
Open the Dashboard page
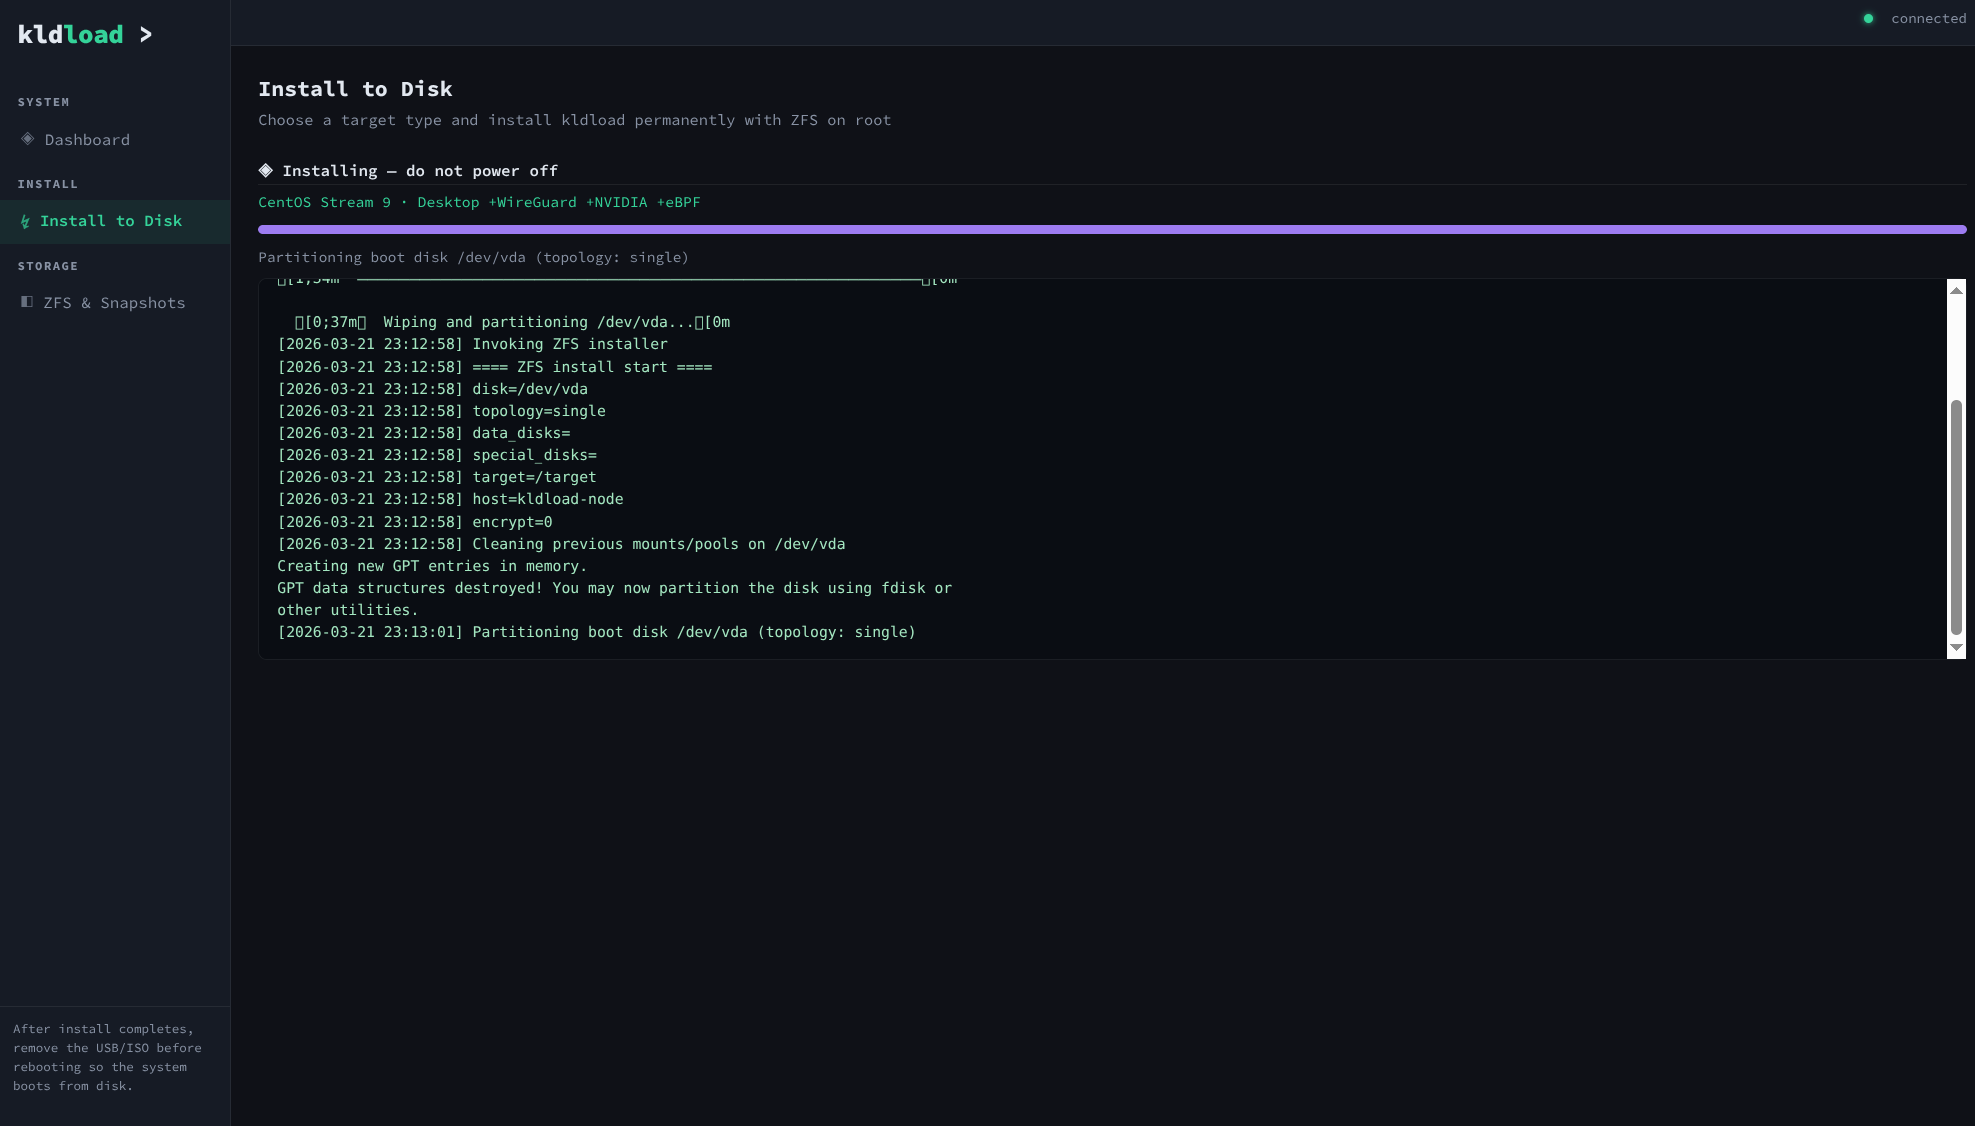[x=87, y=140]
